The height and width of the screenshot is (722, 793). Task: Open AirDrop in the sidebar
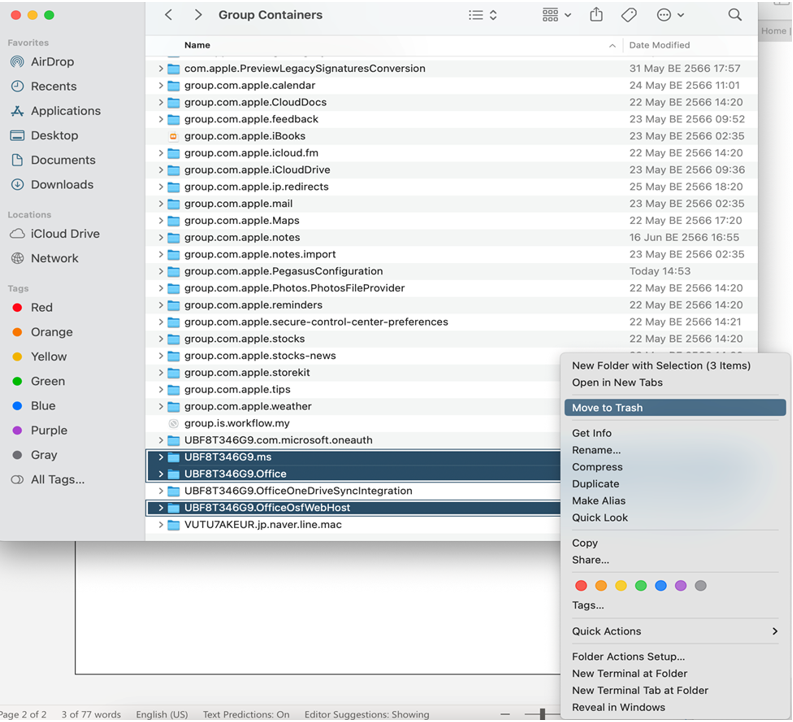[x=52, y=62]
